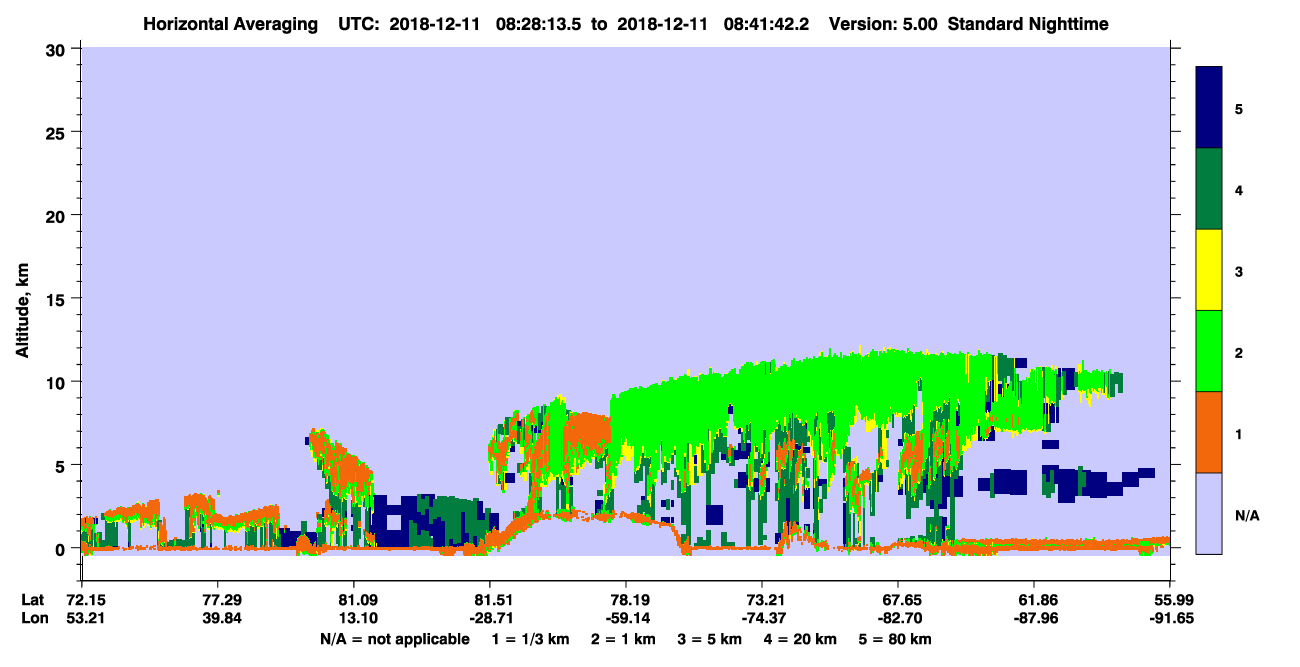Click the legend text 5 = 80 km

point(897,639)
